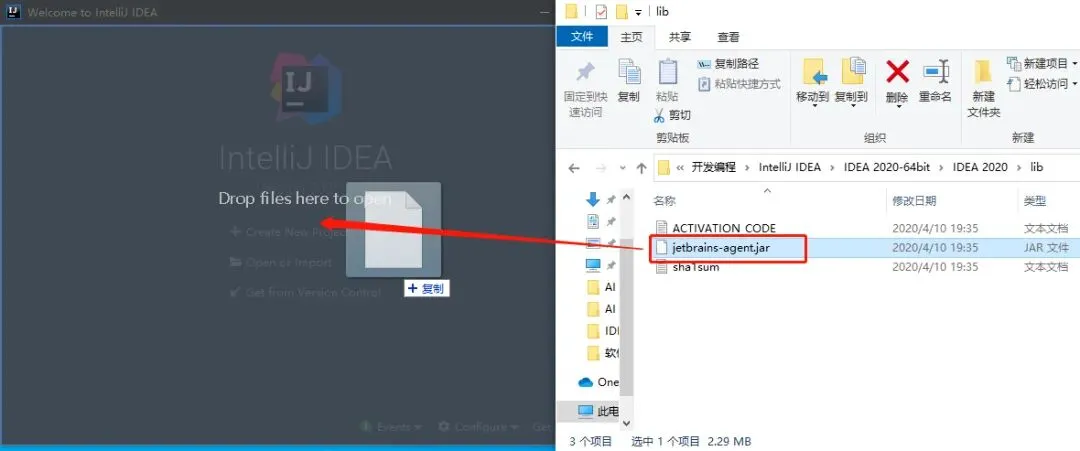Screen dimensions: 1080x451
Task: Click the sha1sum file icon
Action: pyautogui.click(x=661, y=266)
